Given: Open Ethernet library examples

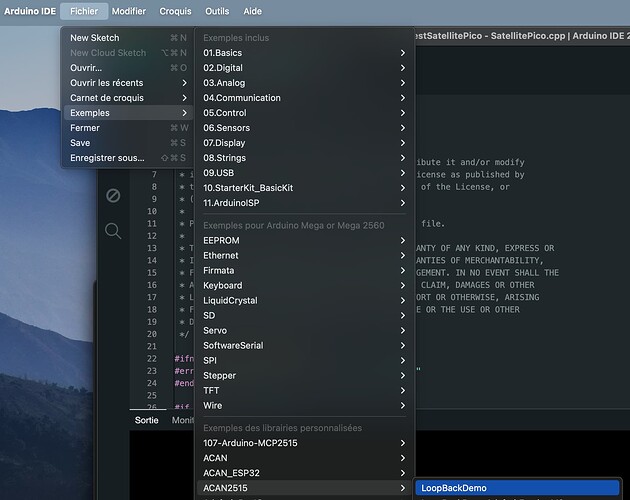Looking at the screenshot, I should tap(305, 255).
